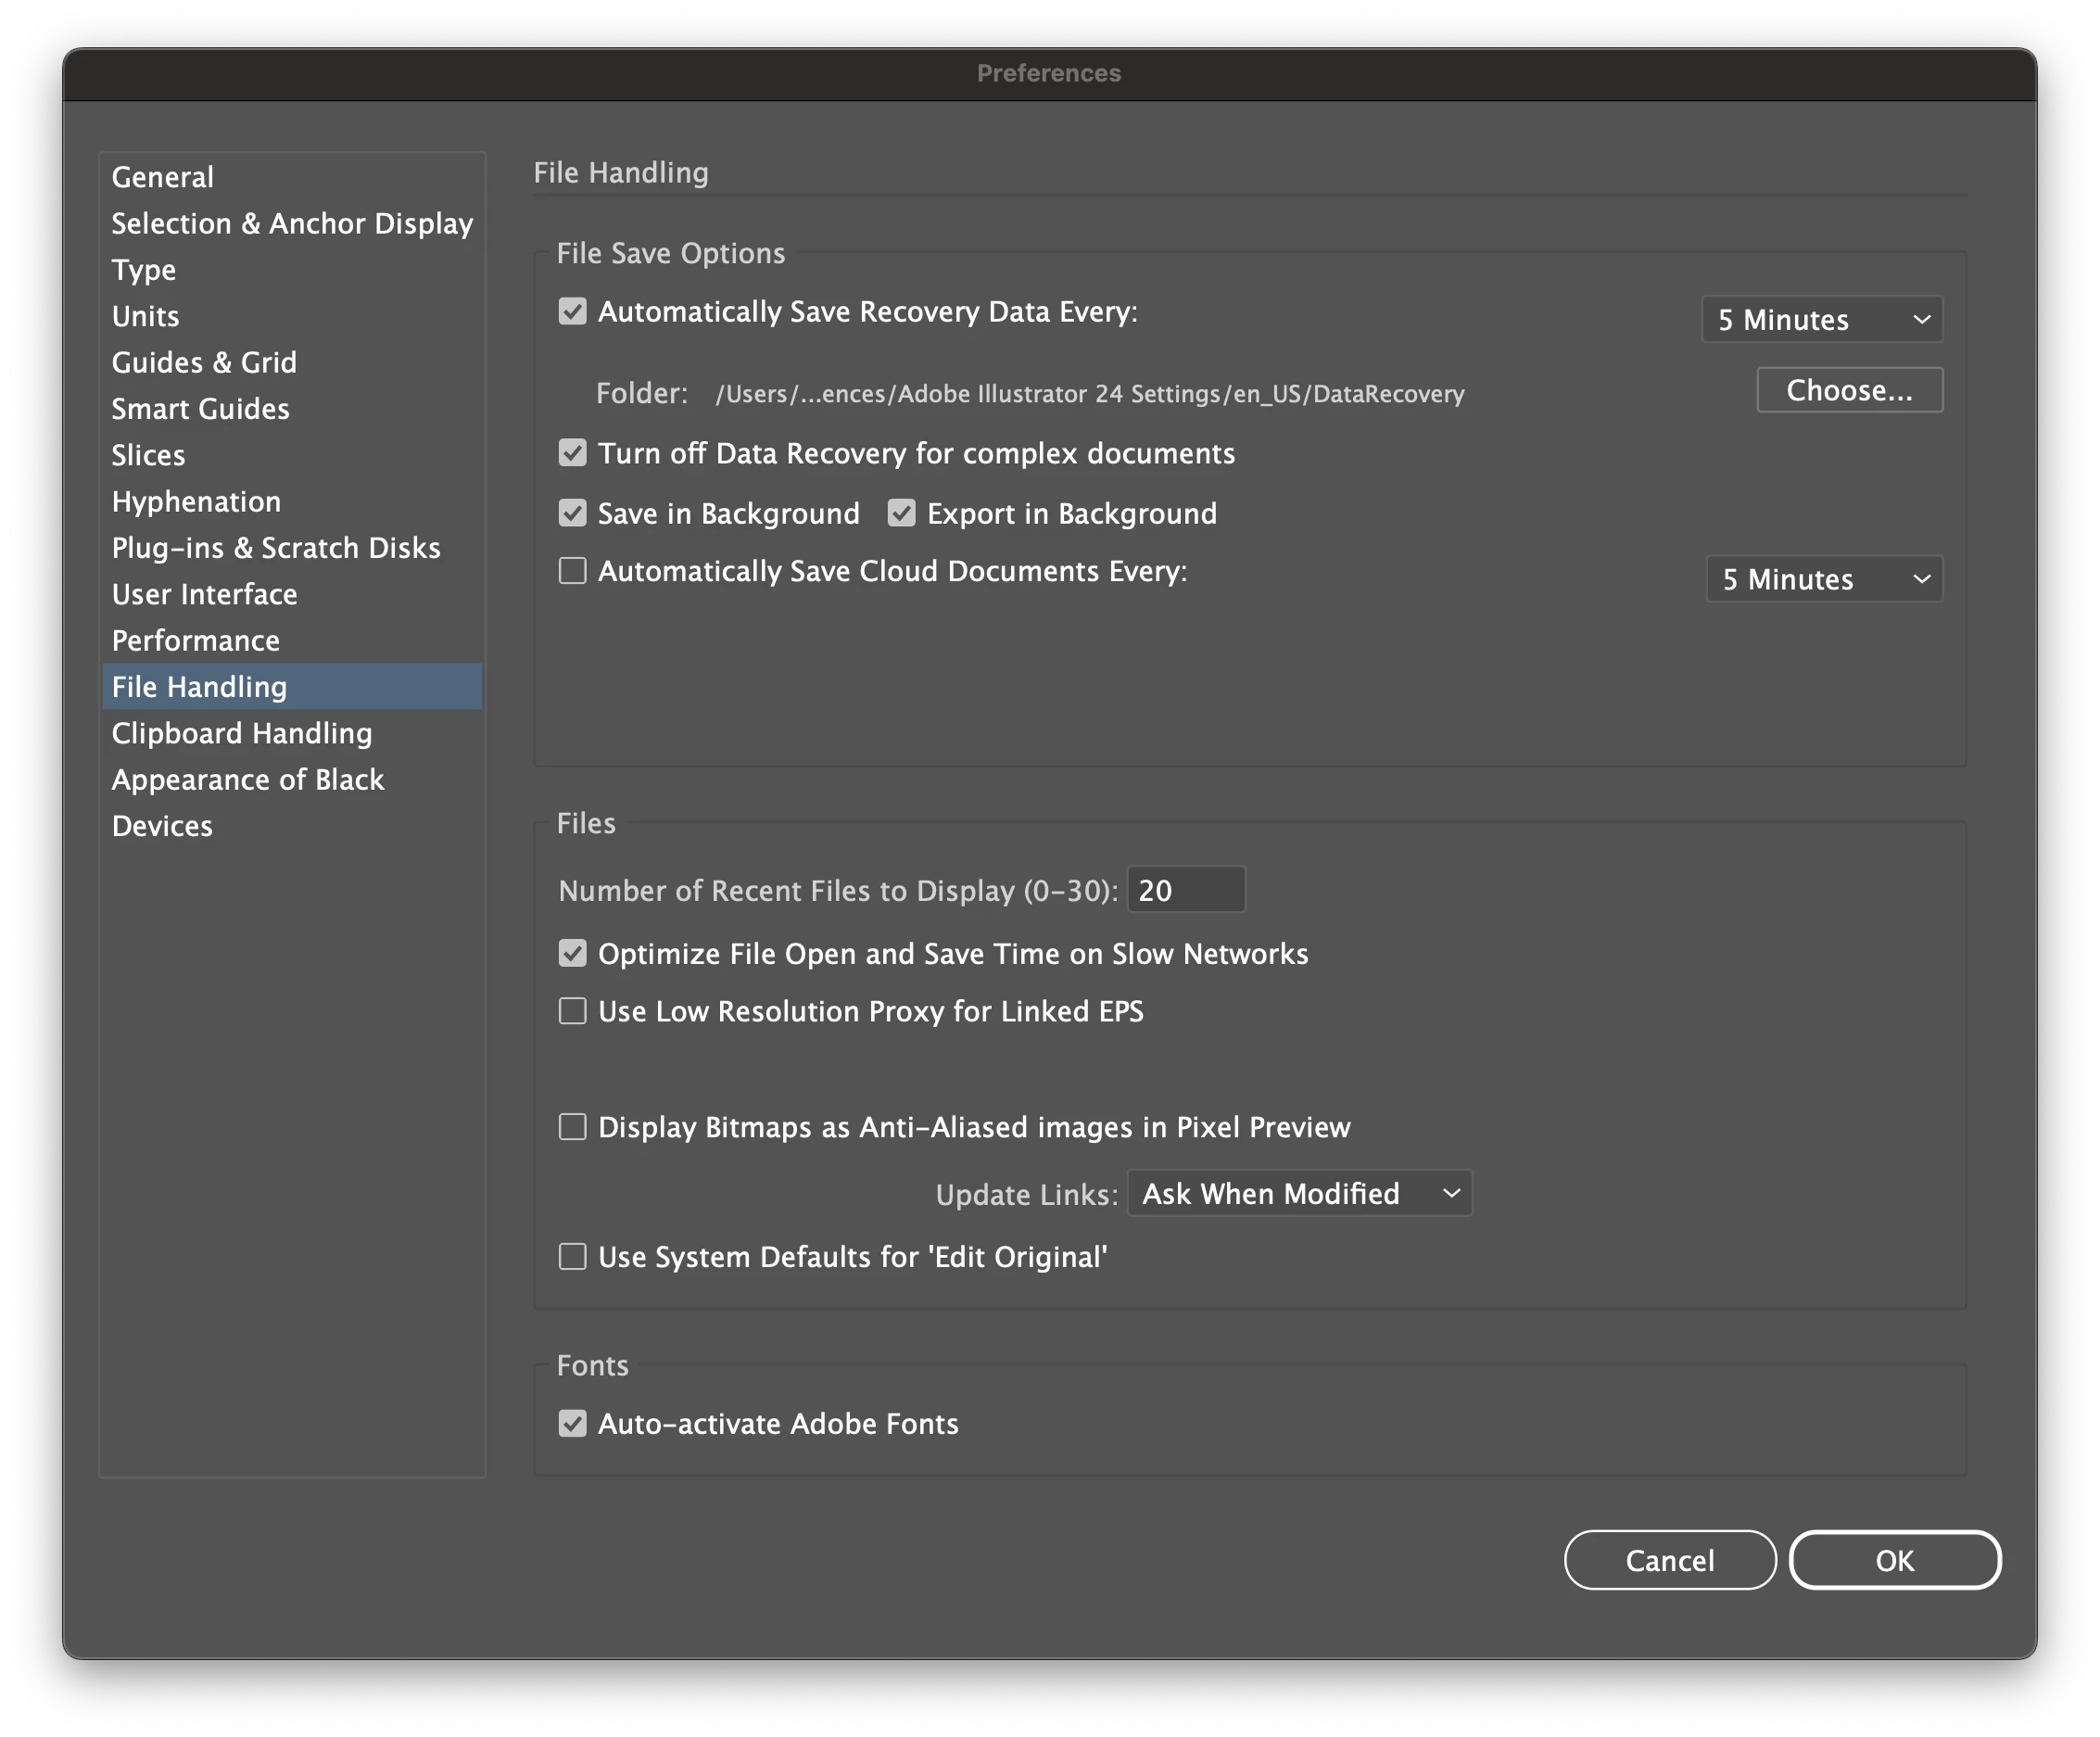Open the Performance preferences section

[196, 640]
